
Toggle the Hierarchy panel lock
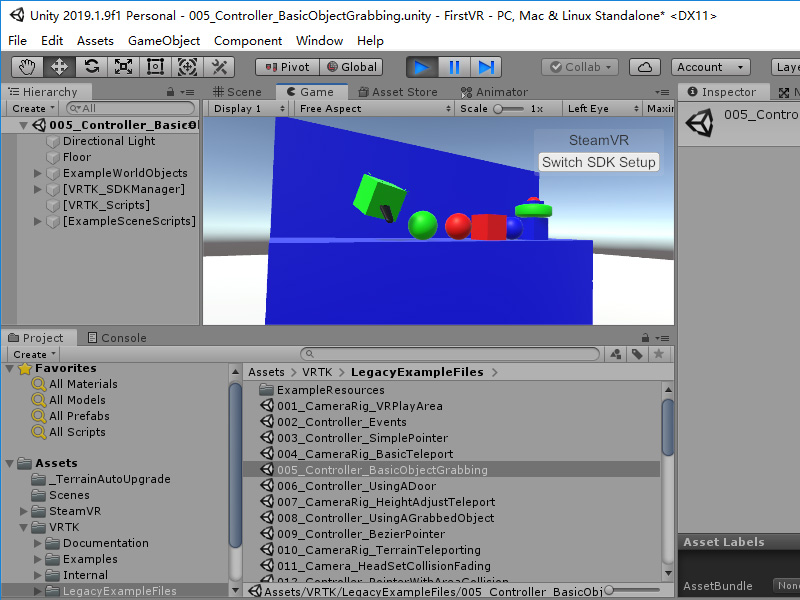coord(170,92)
